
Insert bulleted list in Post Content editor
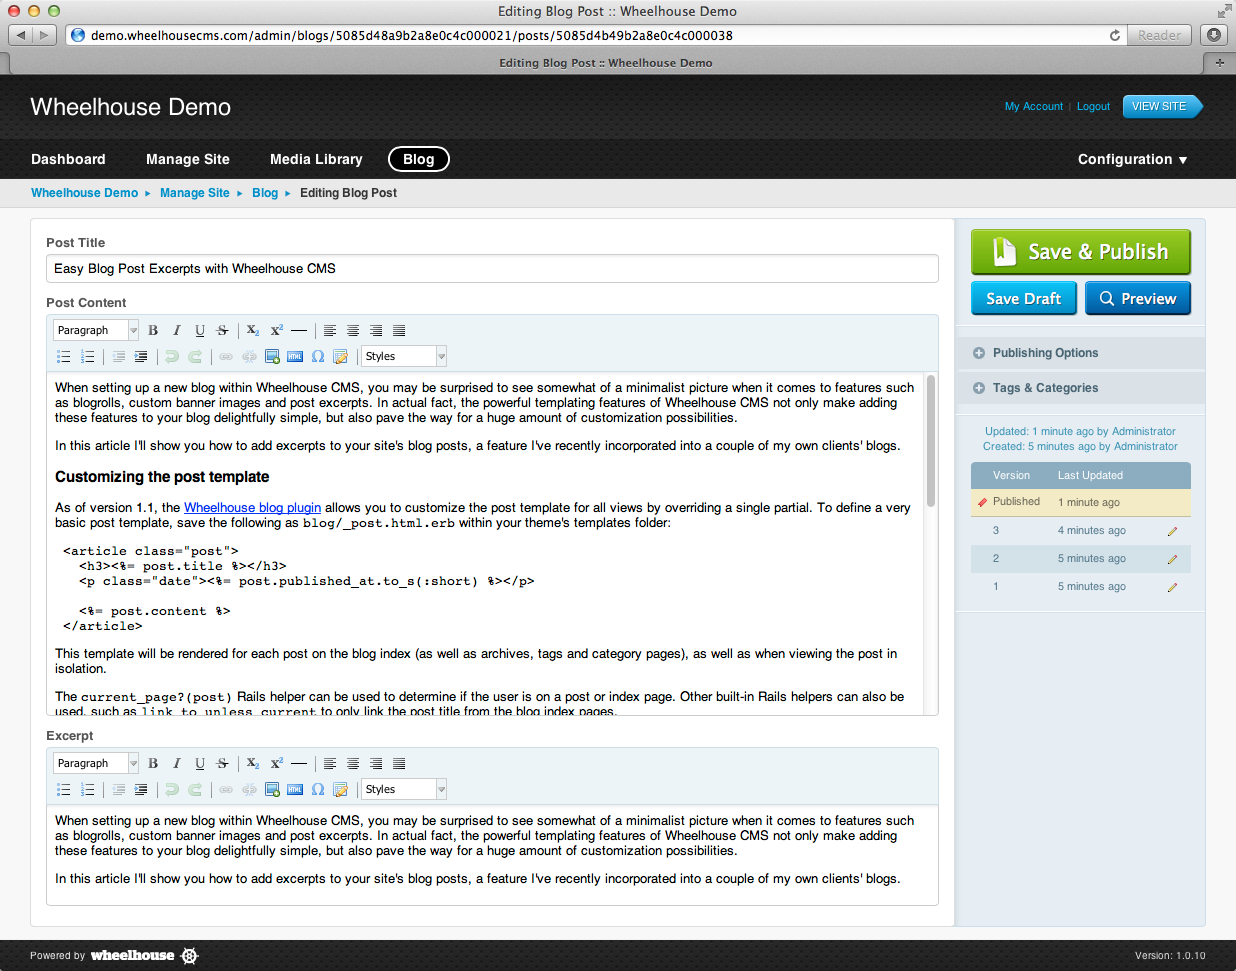point(64,356)
